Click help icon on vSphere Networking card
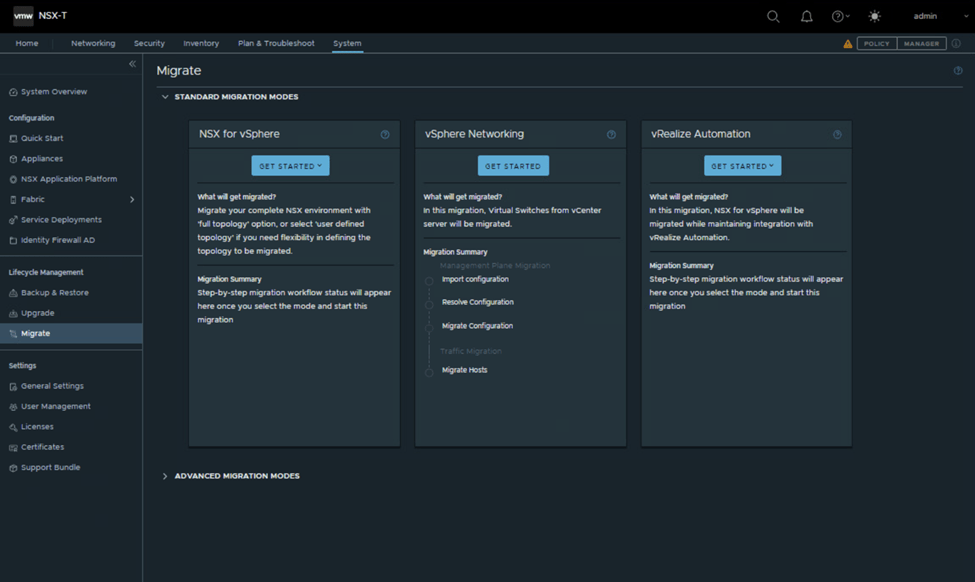 coord(611,135)
